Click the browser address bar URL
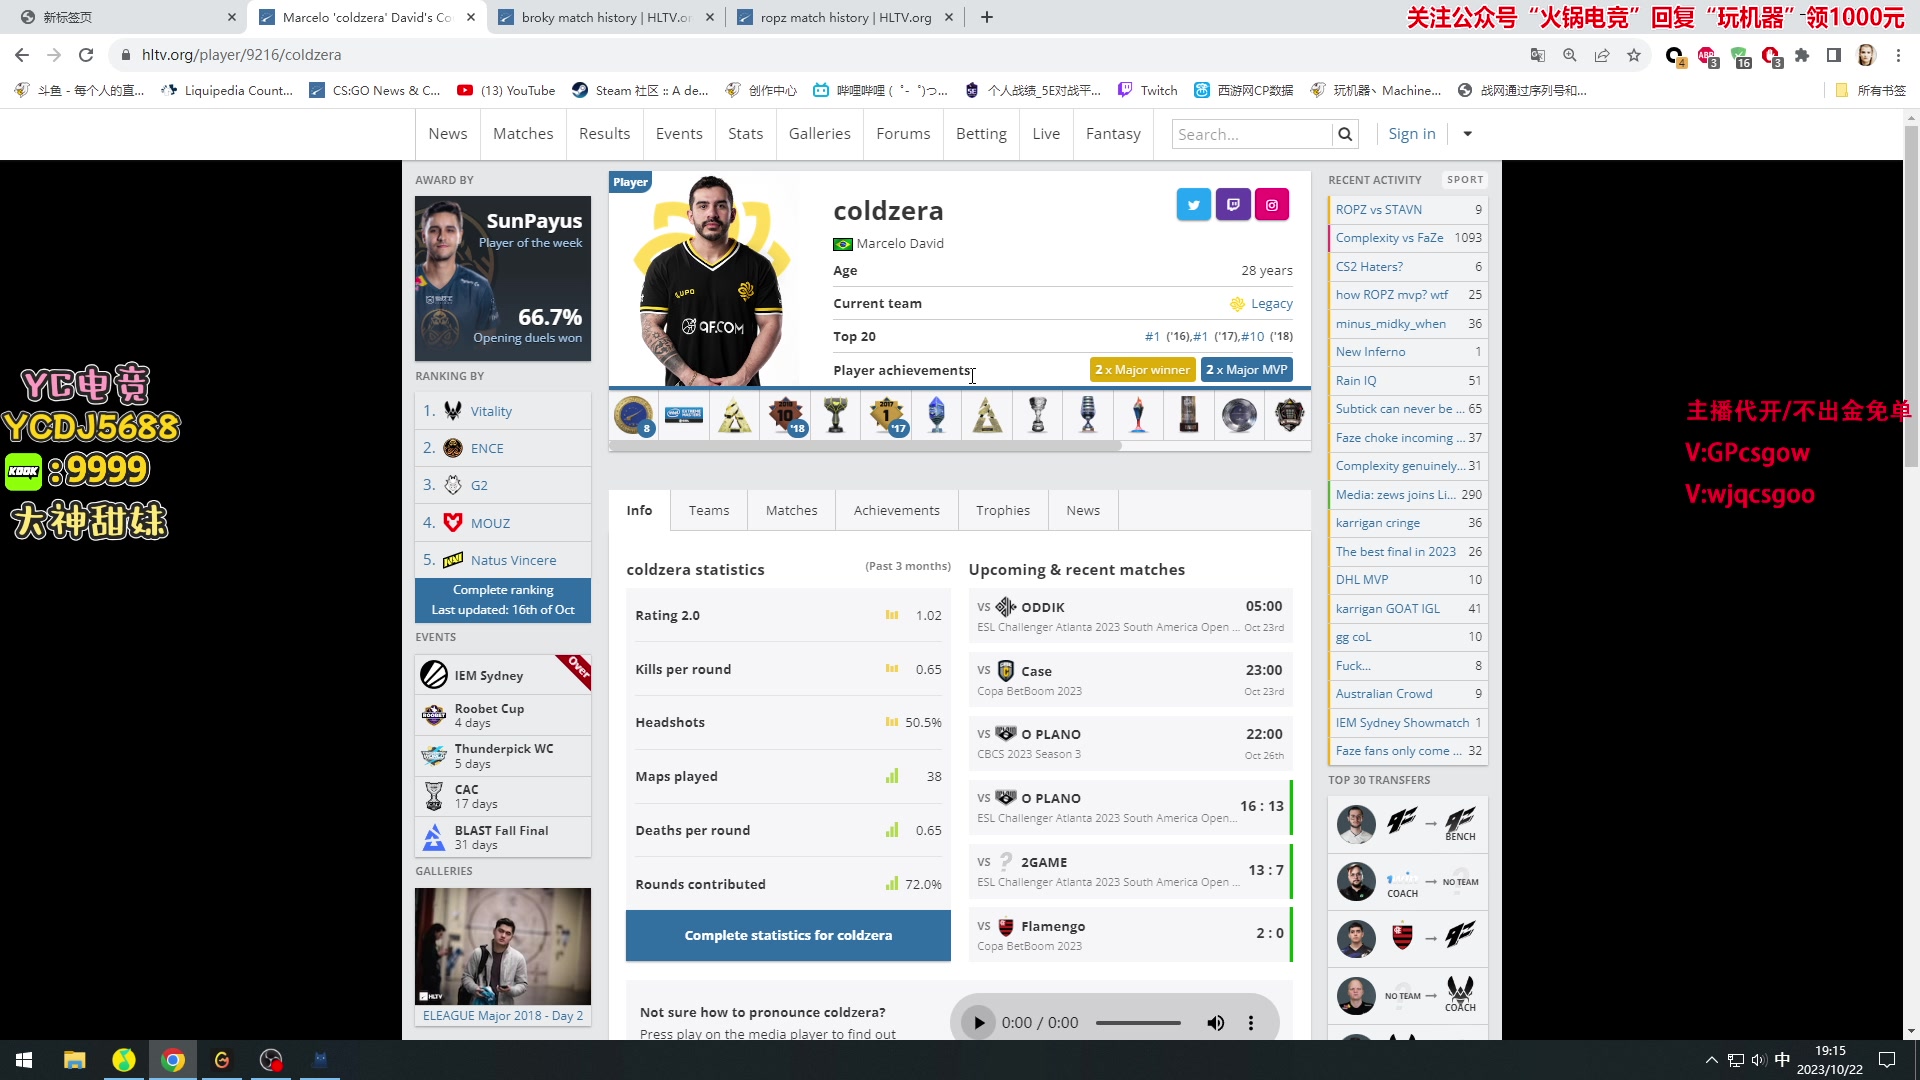Image resolution: width=1920 pixels, height=1080 pixels. point(241,55)
